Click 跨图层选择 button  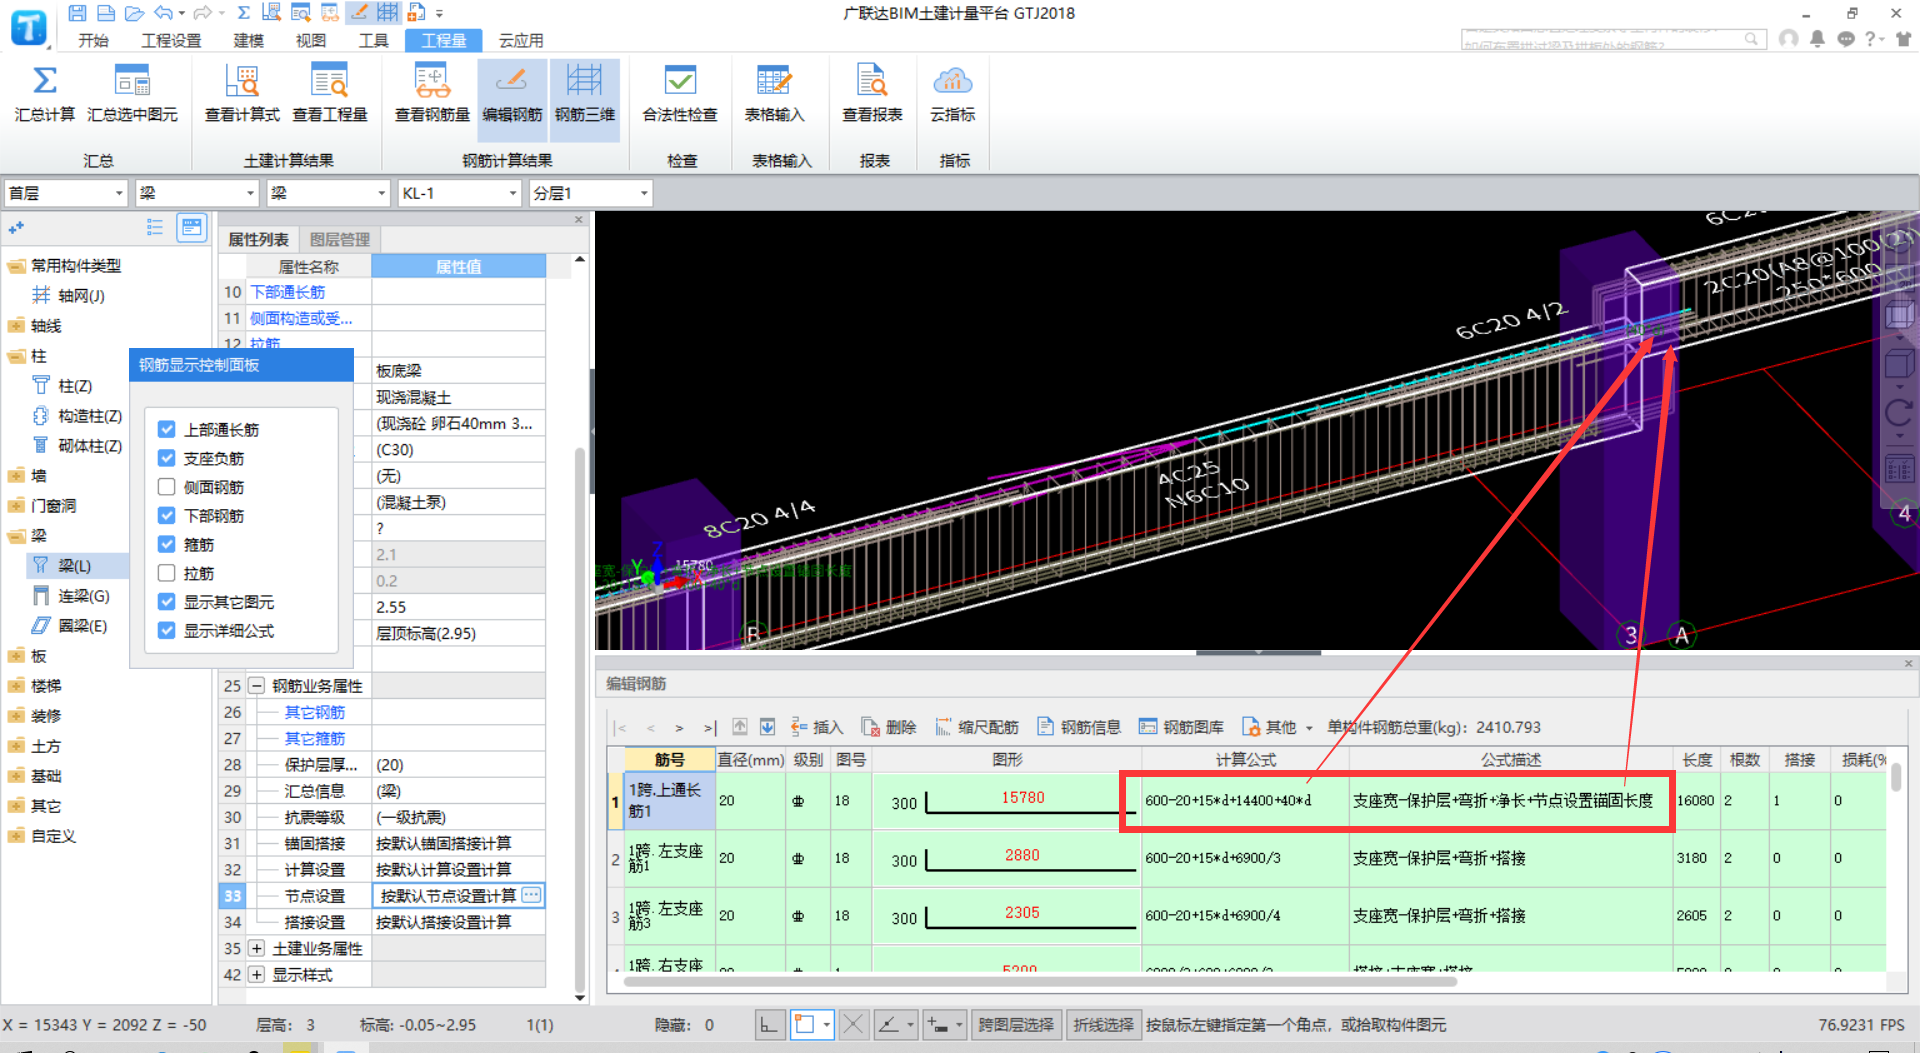pos(1016,1025)
